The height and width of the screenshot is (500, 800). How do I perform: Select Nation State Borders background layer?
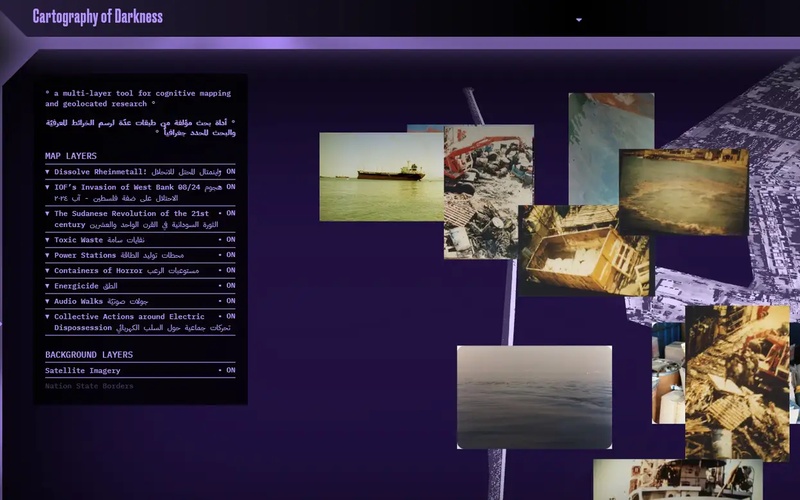tap(89, 386)
